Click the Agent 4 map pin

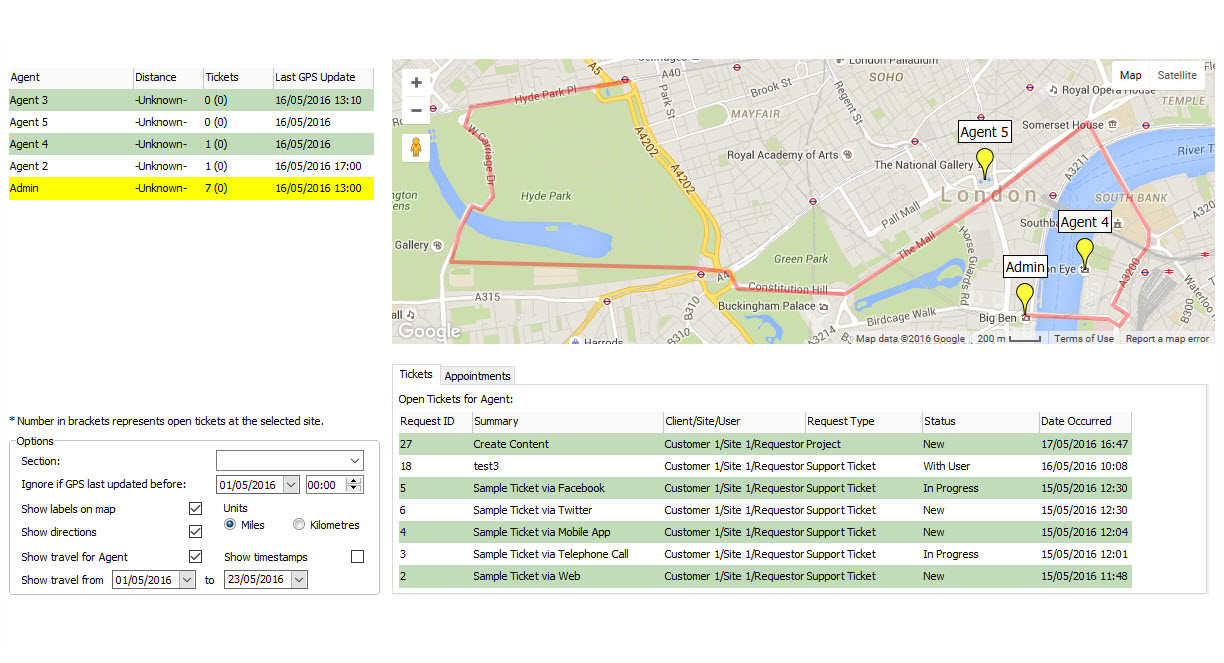[1084, 252]
